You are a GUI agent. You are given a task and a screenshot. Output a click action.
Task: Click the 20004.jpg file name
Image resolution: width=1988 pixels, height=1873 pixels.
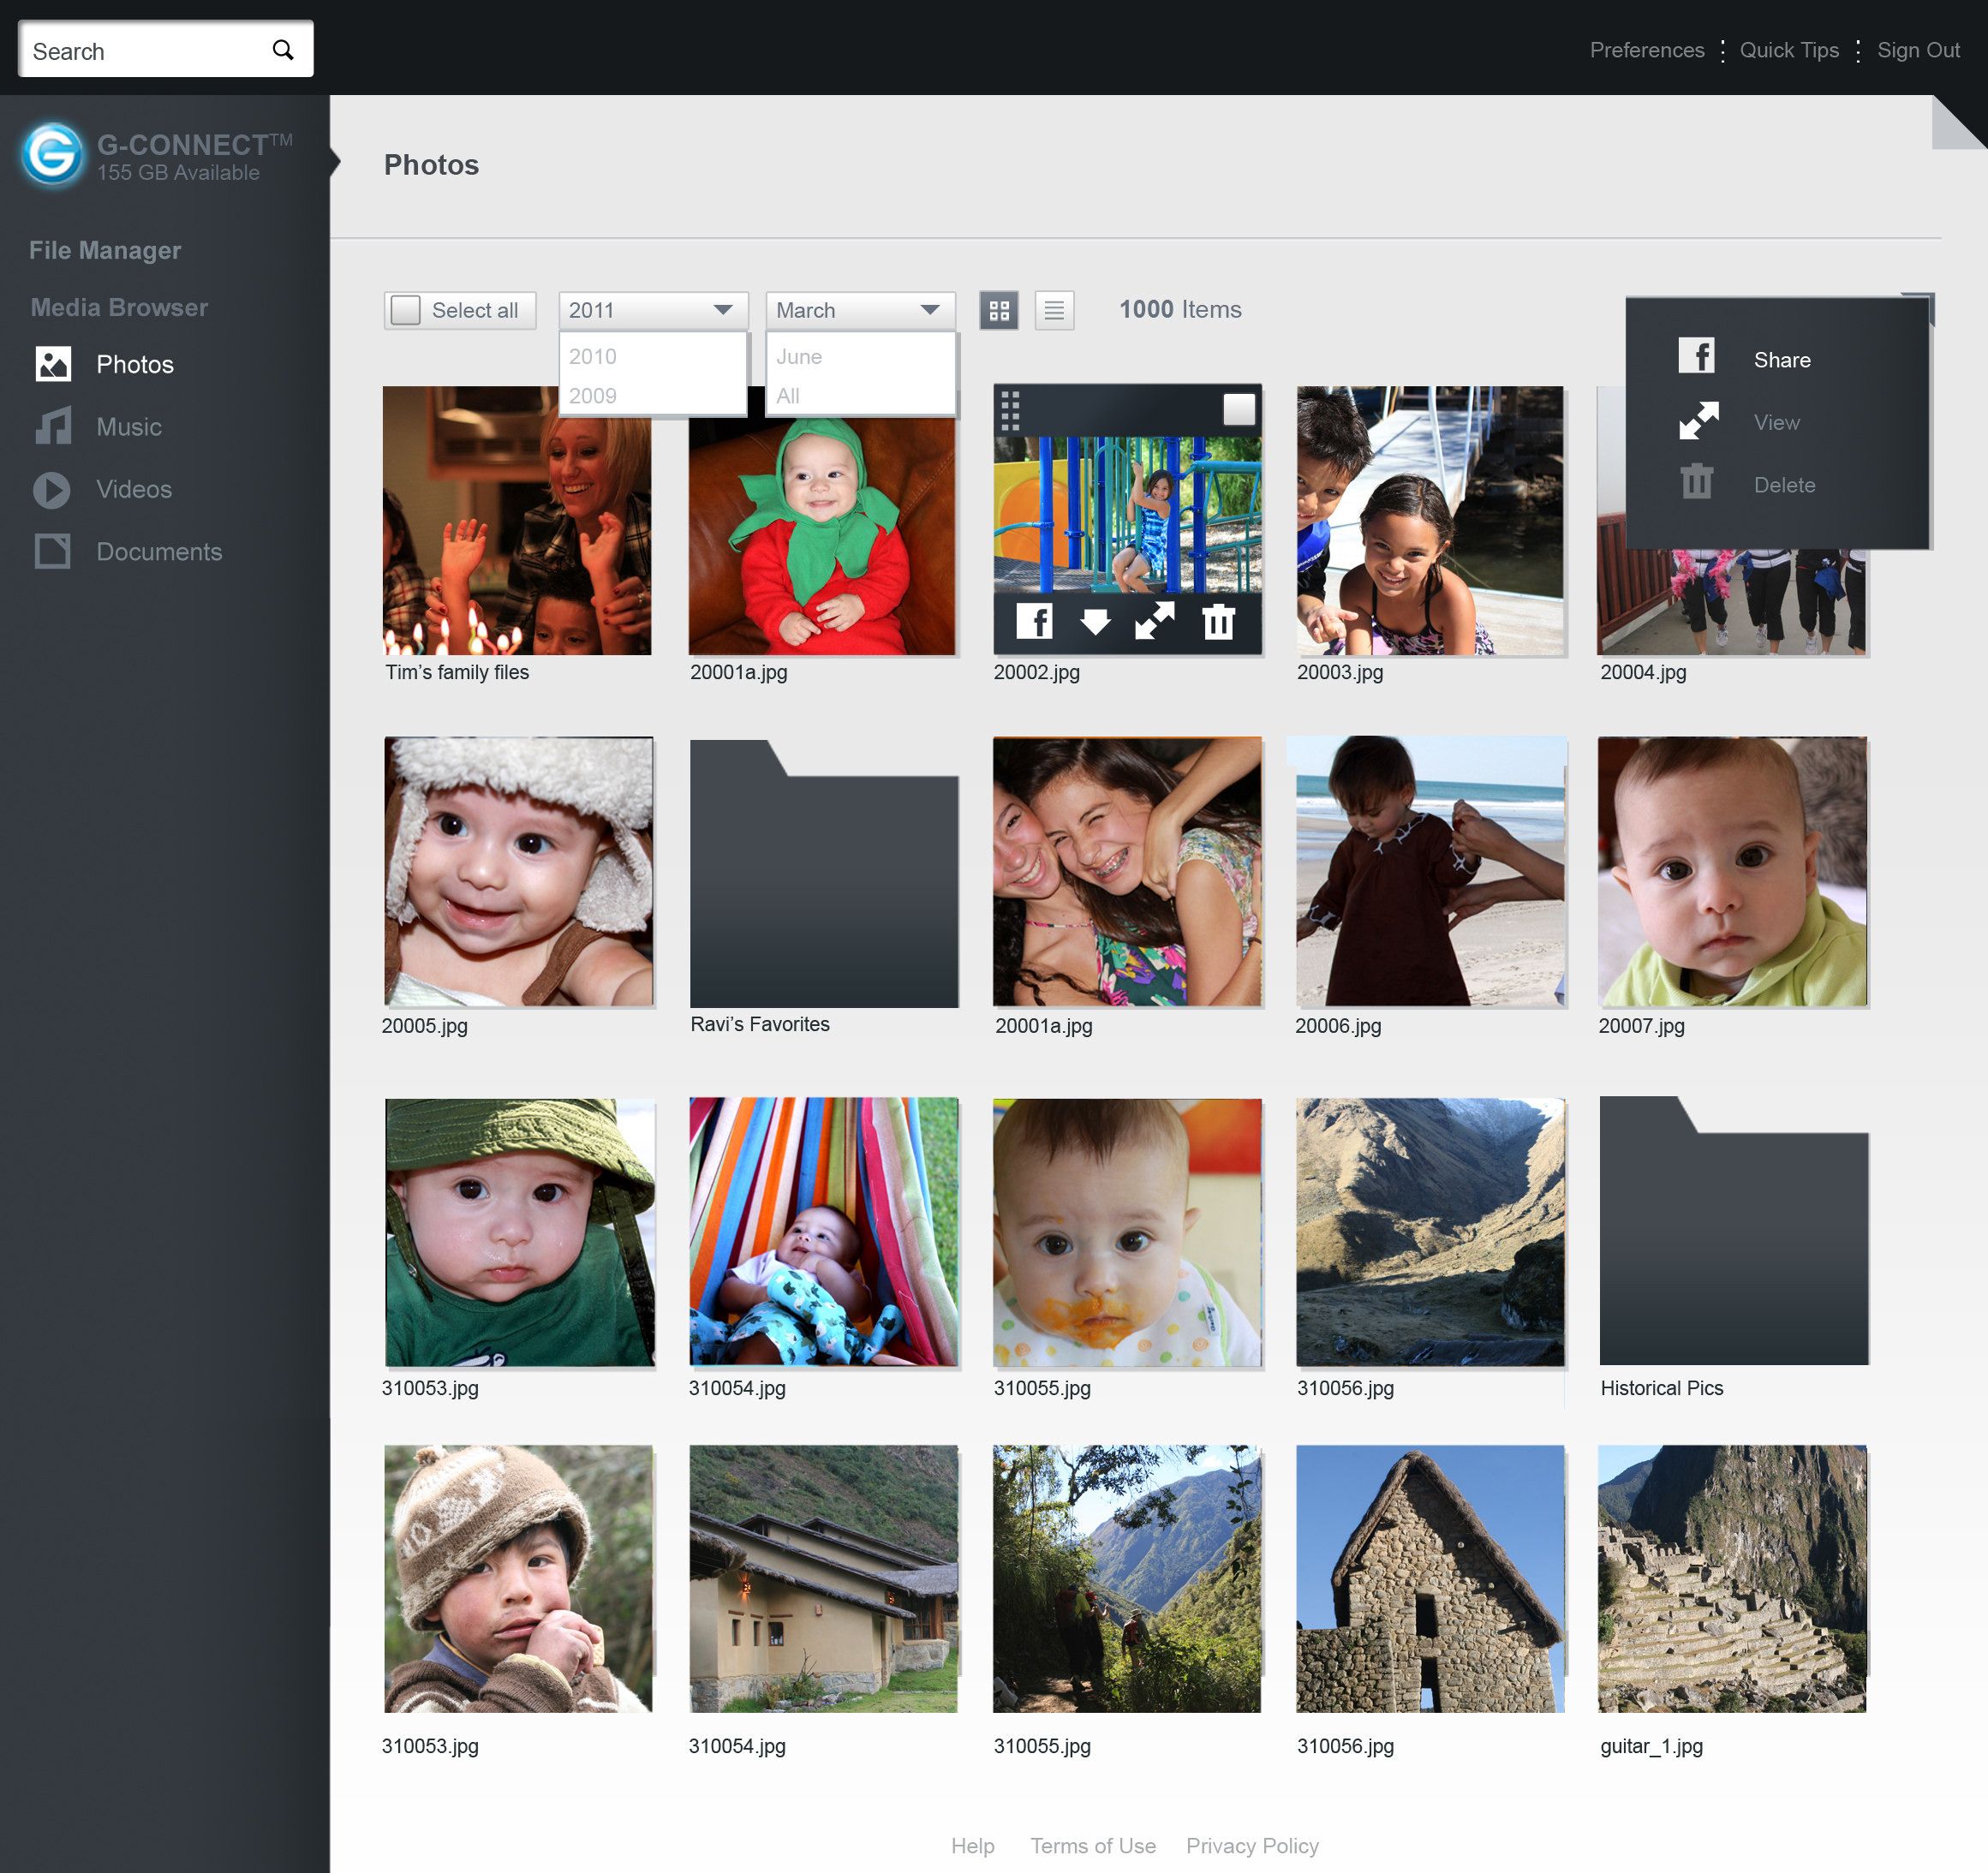(x=1642, y=672)
